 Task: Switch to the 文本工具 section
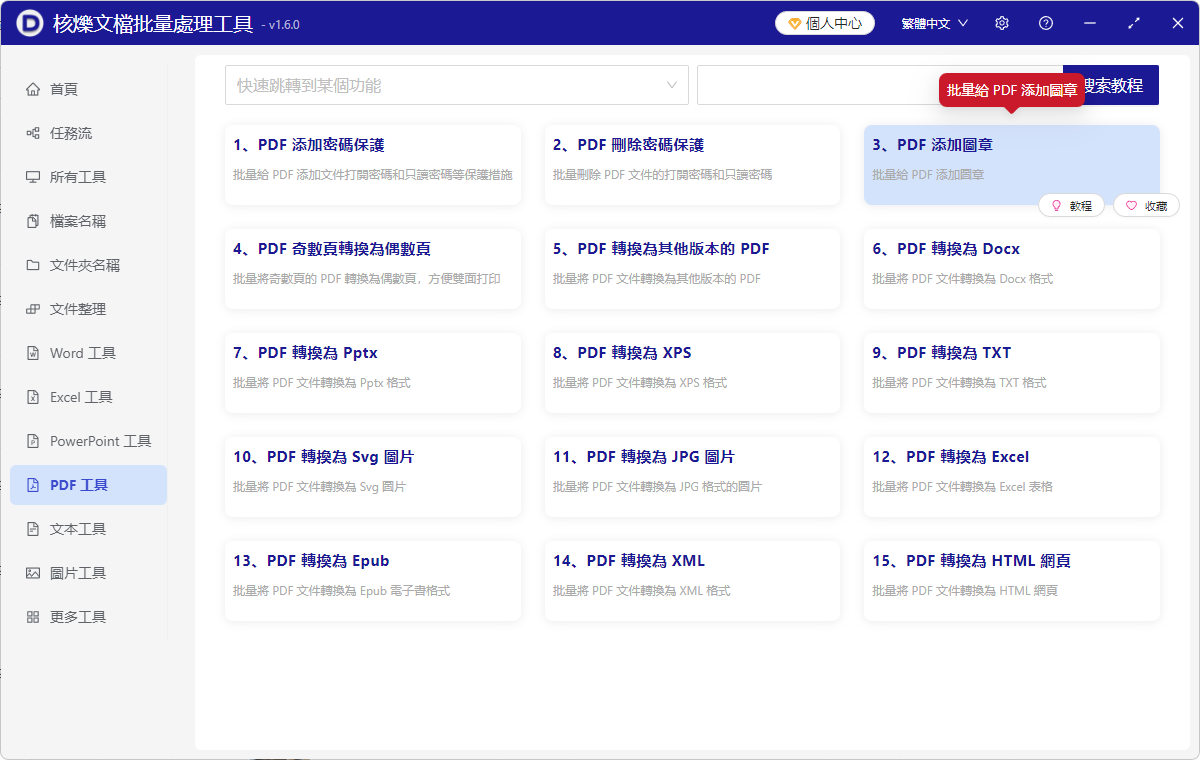[x=88, y=528]
